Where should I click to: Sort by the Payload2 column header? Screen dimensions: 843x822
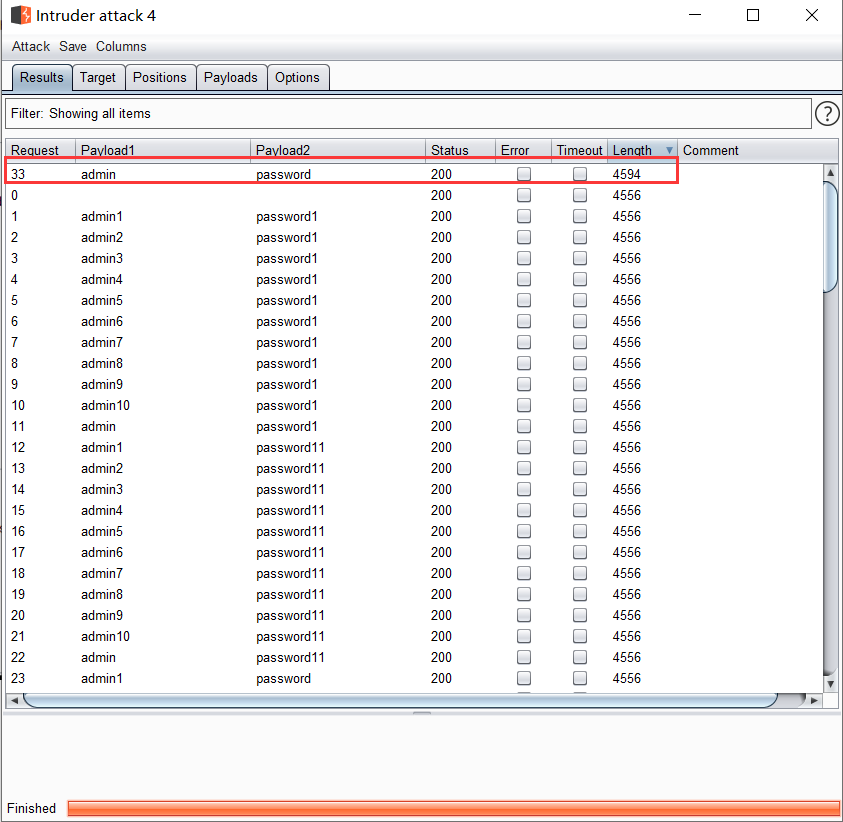pyautogui.click(x=338, y=150)
